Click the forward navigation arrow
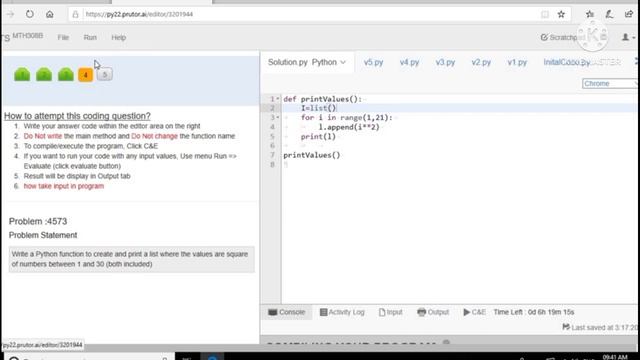The image size is (640, 360). pyautogui.click(x=10, y=14)
